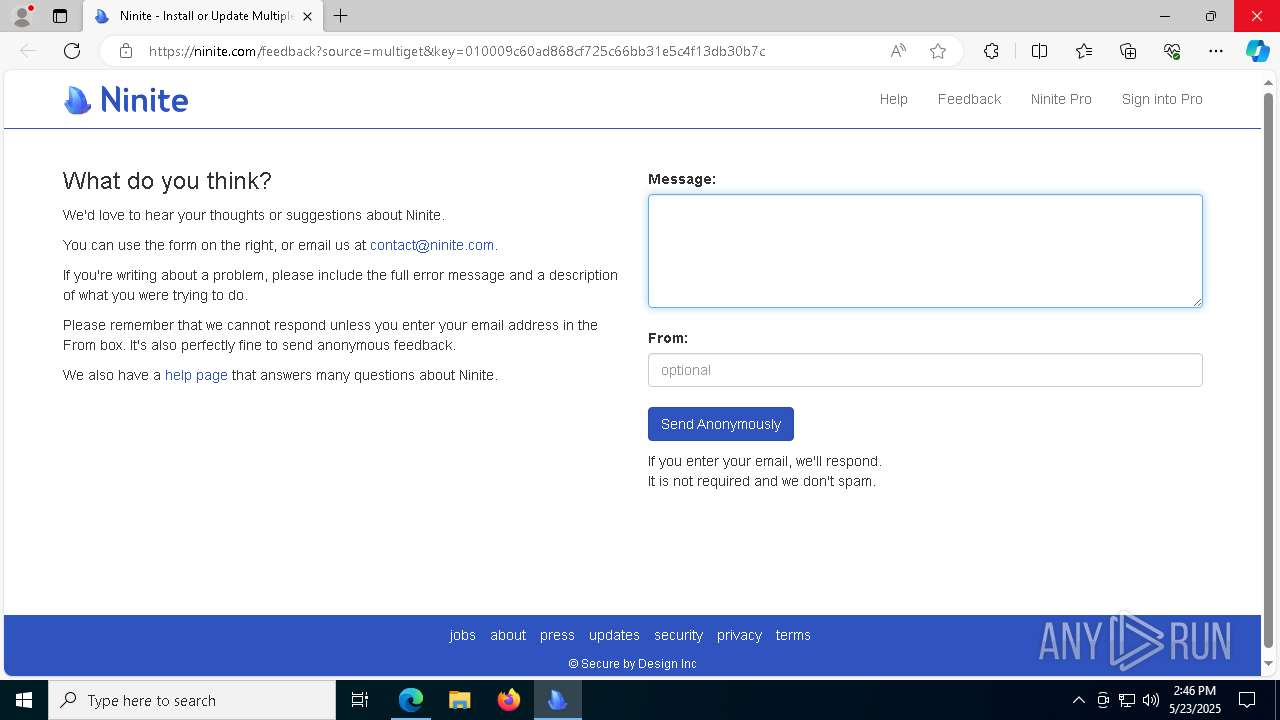The width and height of the screenshot is (1280, 720).
Task: Open Task View on the taskbar
Action: click(x=360, y=700)
